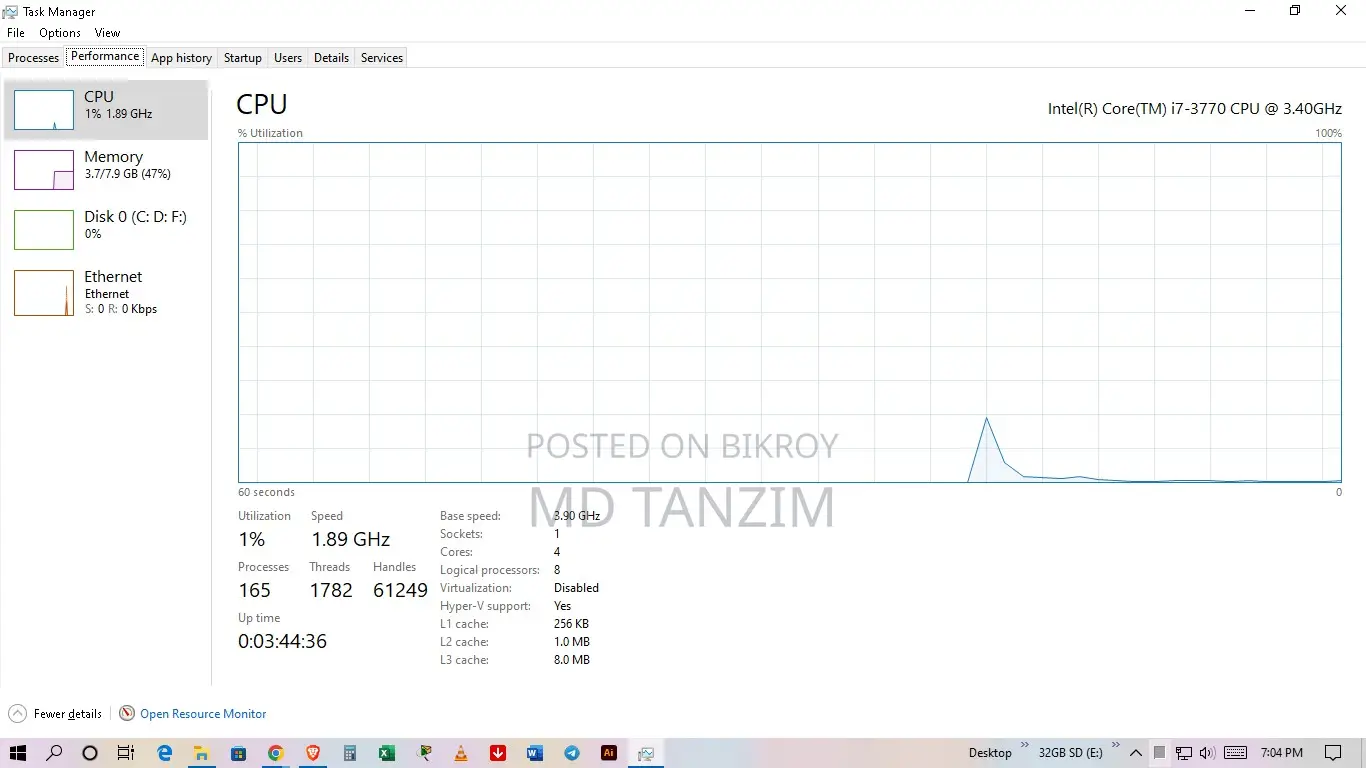
Task: Open the File menu
Action: [x=15, y=33]
